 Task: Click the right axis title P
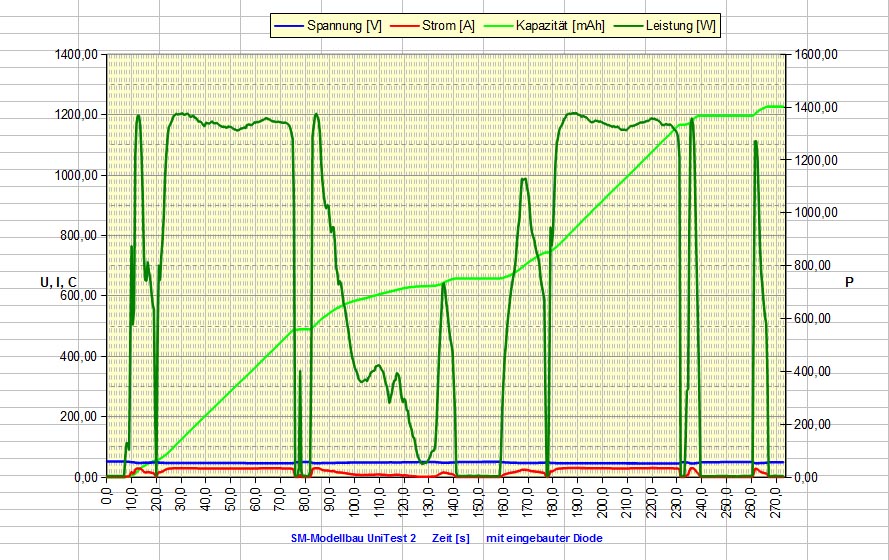(x=849, y=283)
